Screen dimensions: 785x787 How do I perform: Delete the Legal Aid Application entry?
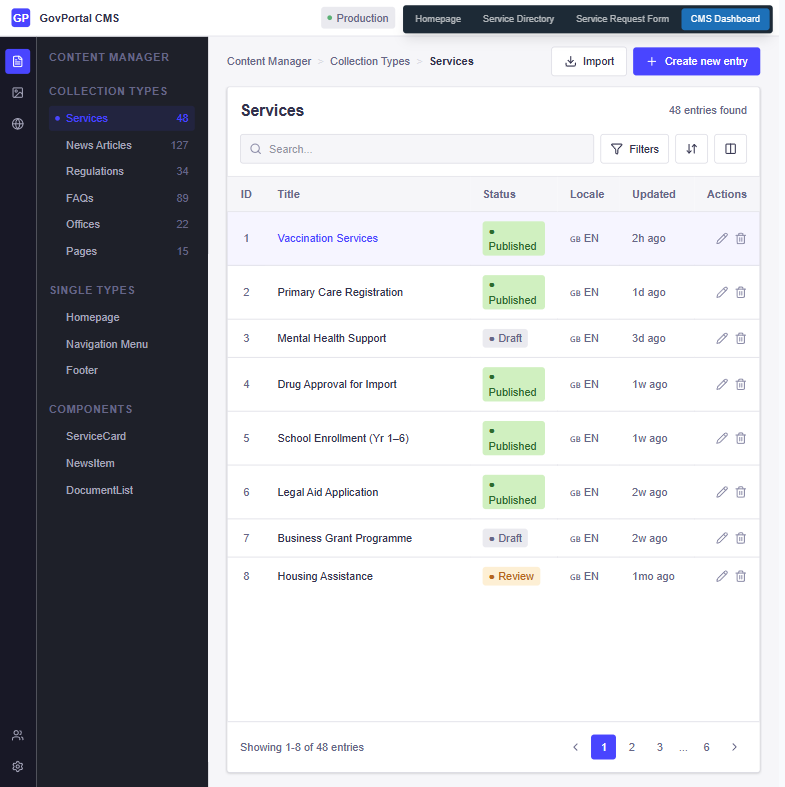pyautogui.click(x=741, y=492)
